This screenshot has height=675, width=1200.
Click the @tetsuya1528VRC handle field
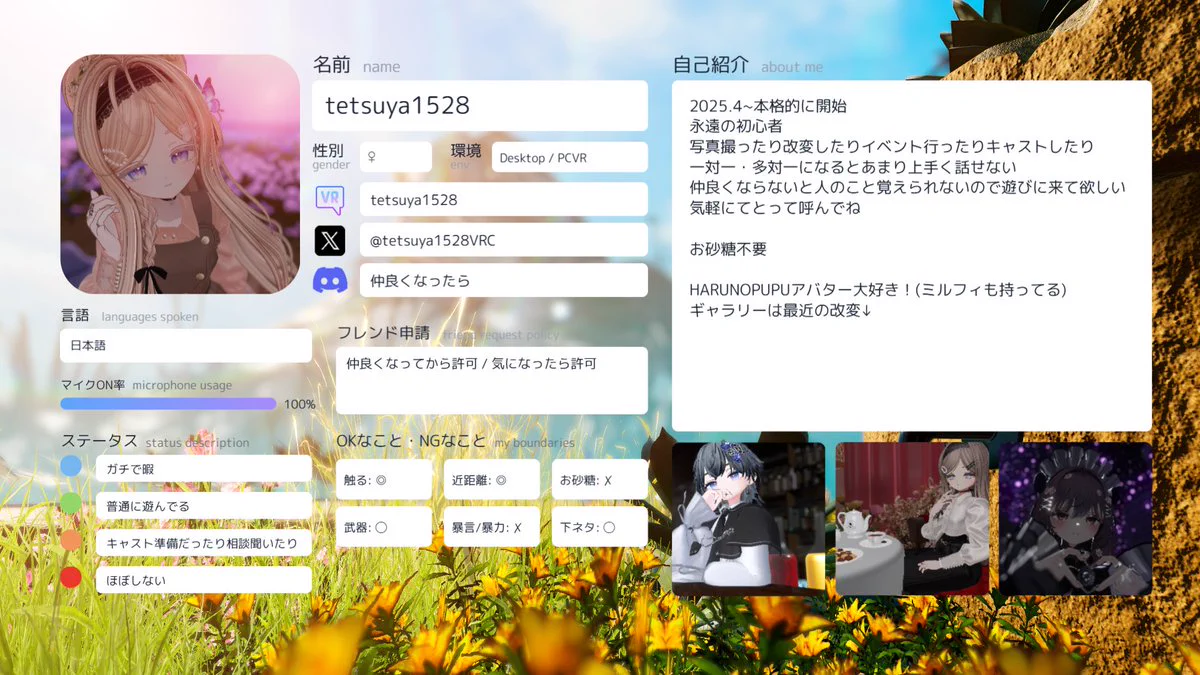pyautogui.click(x=504, y=240)
